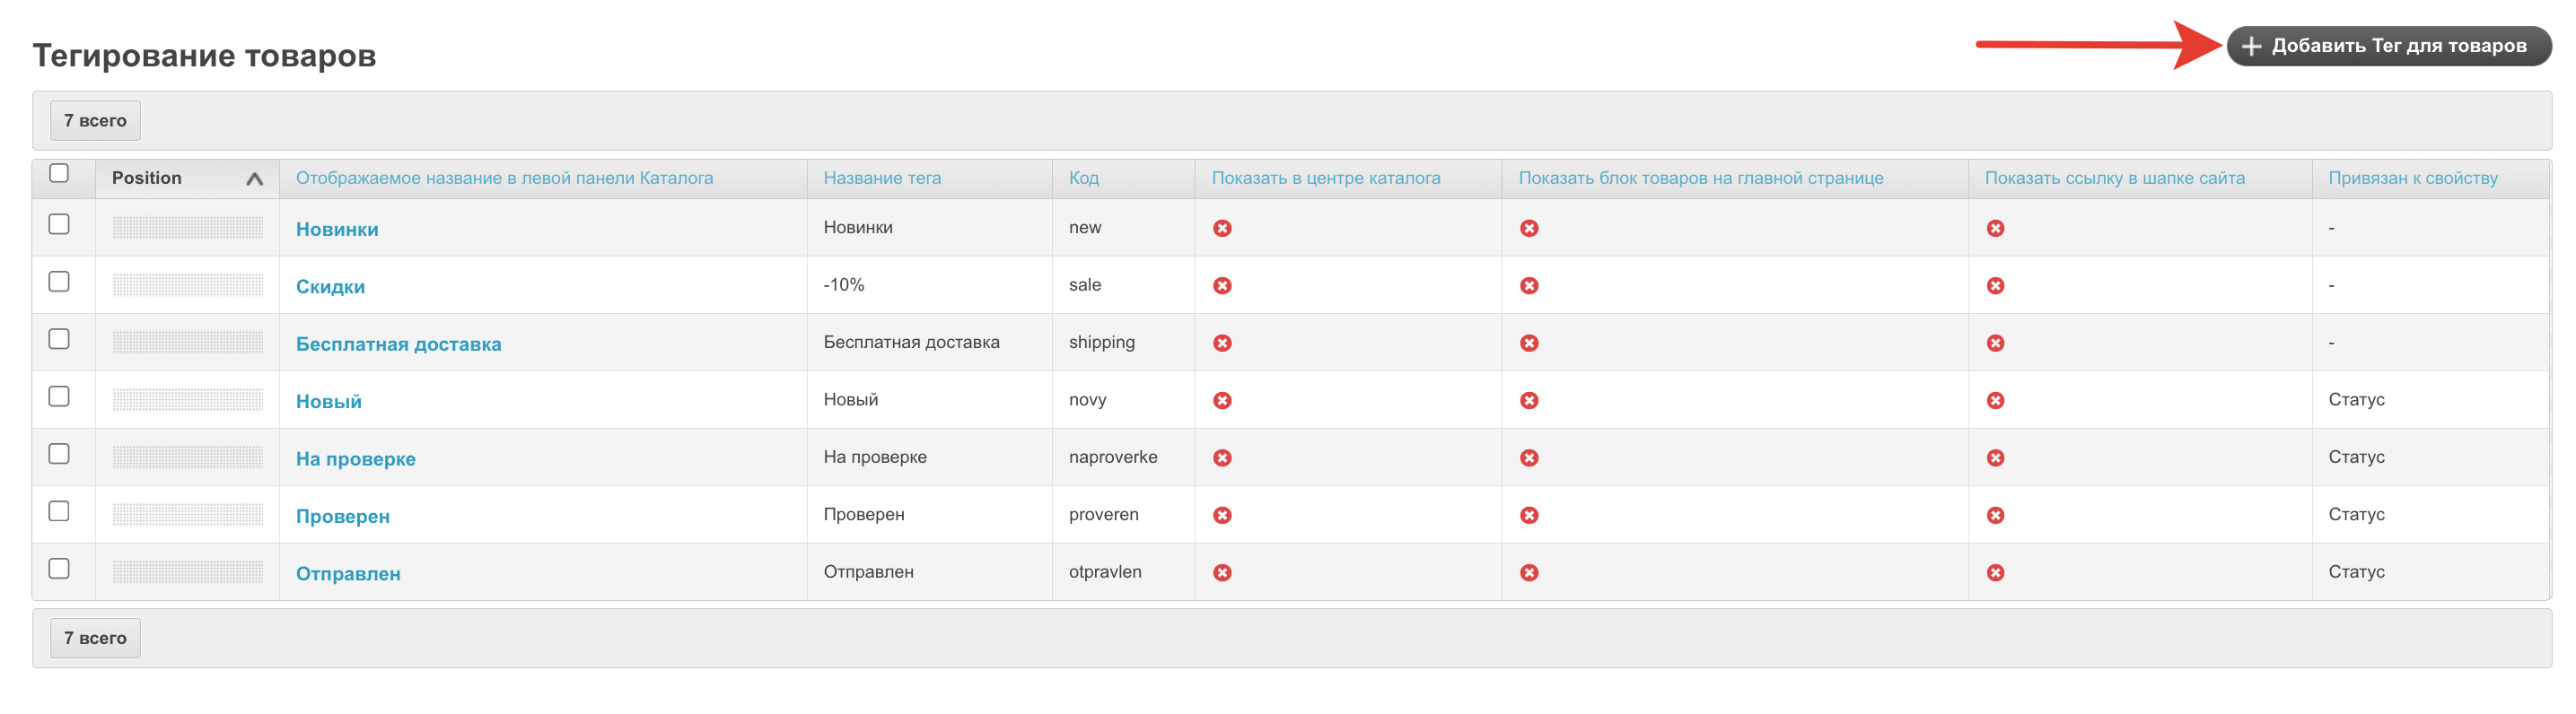Viewport: 2576px width, 714px height.
Task: Click the drag handle for Скидки row
Action: click(x=187, y=285)
